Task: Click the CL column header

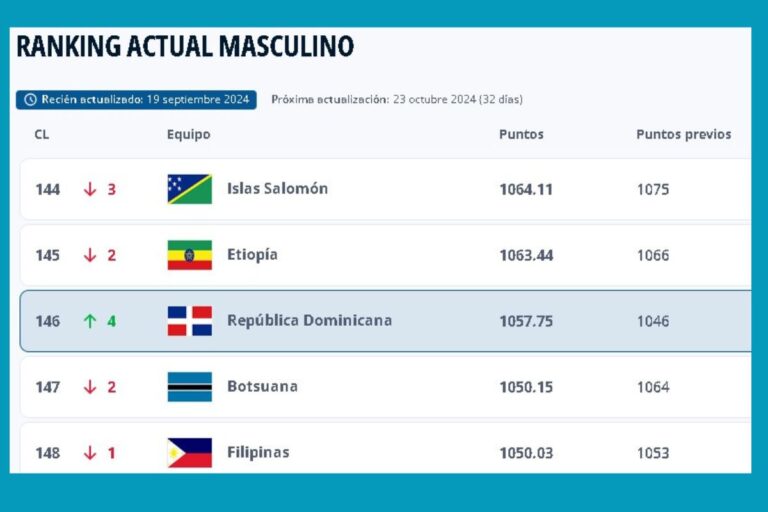Action: (41, 134)
